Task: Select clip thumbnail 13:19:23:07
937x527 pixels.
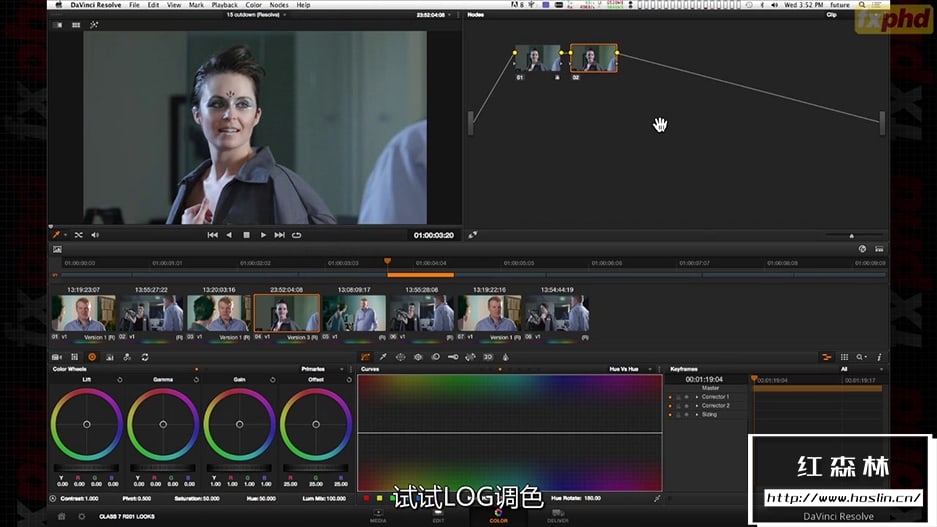Action: 84,313
